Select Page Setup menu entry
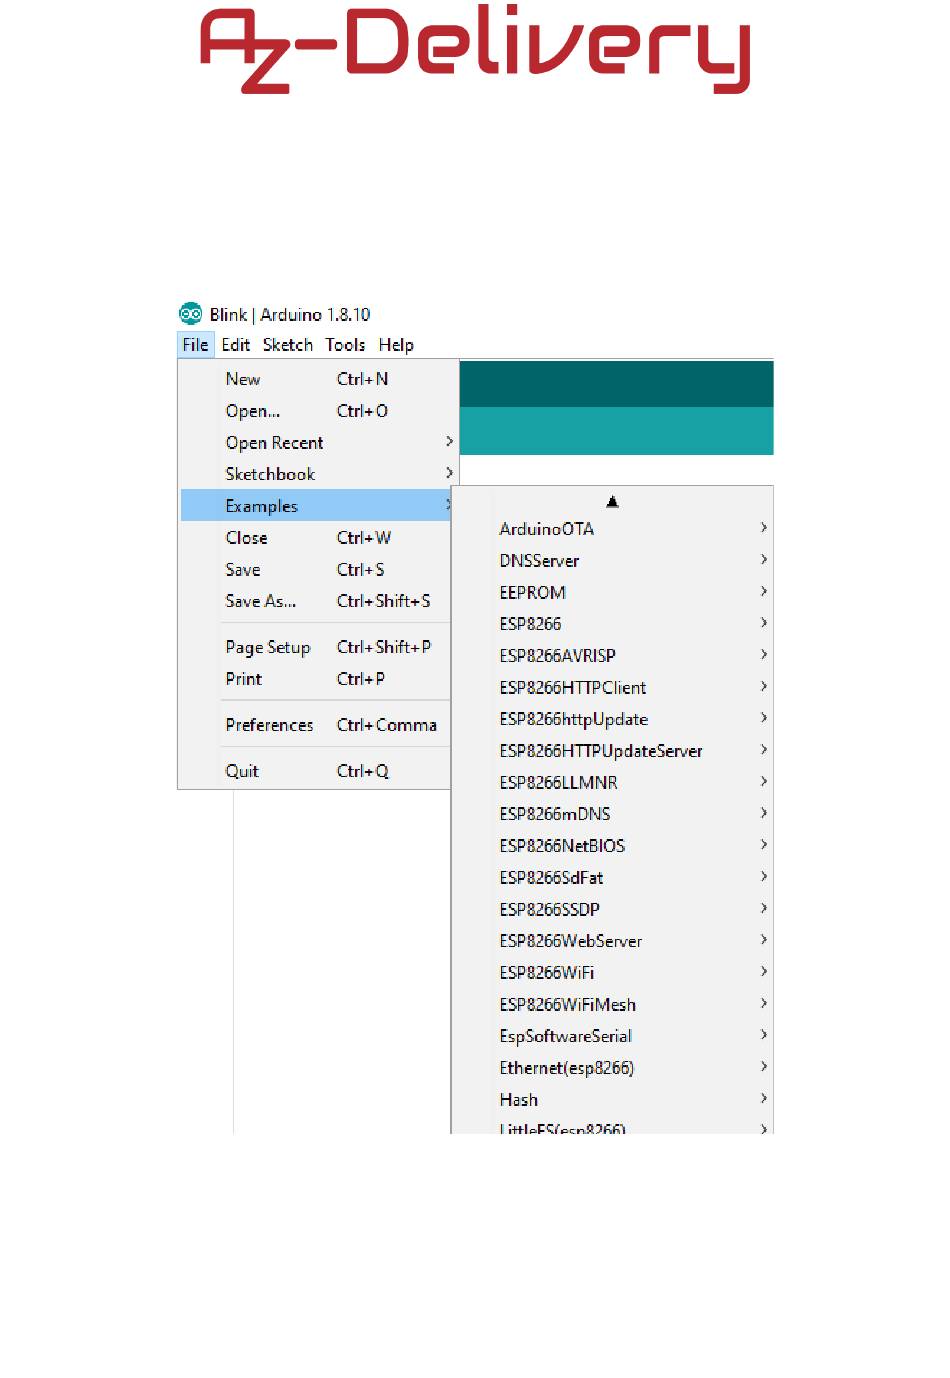This screenshot has width=950, height=1378. pos(316,647)
